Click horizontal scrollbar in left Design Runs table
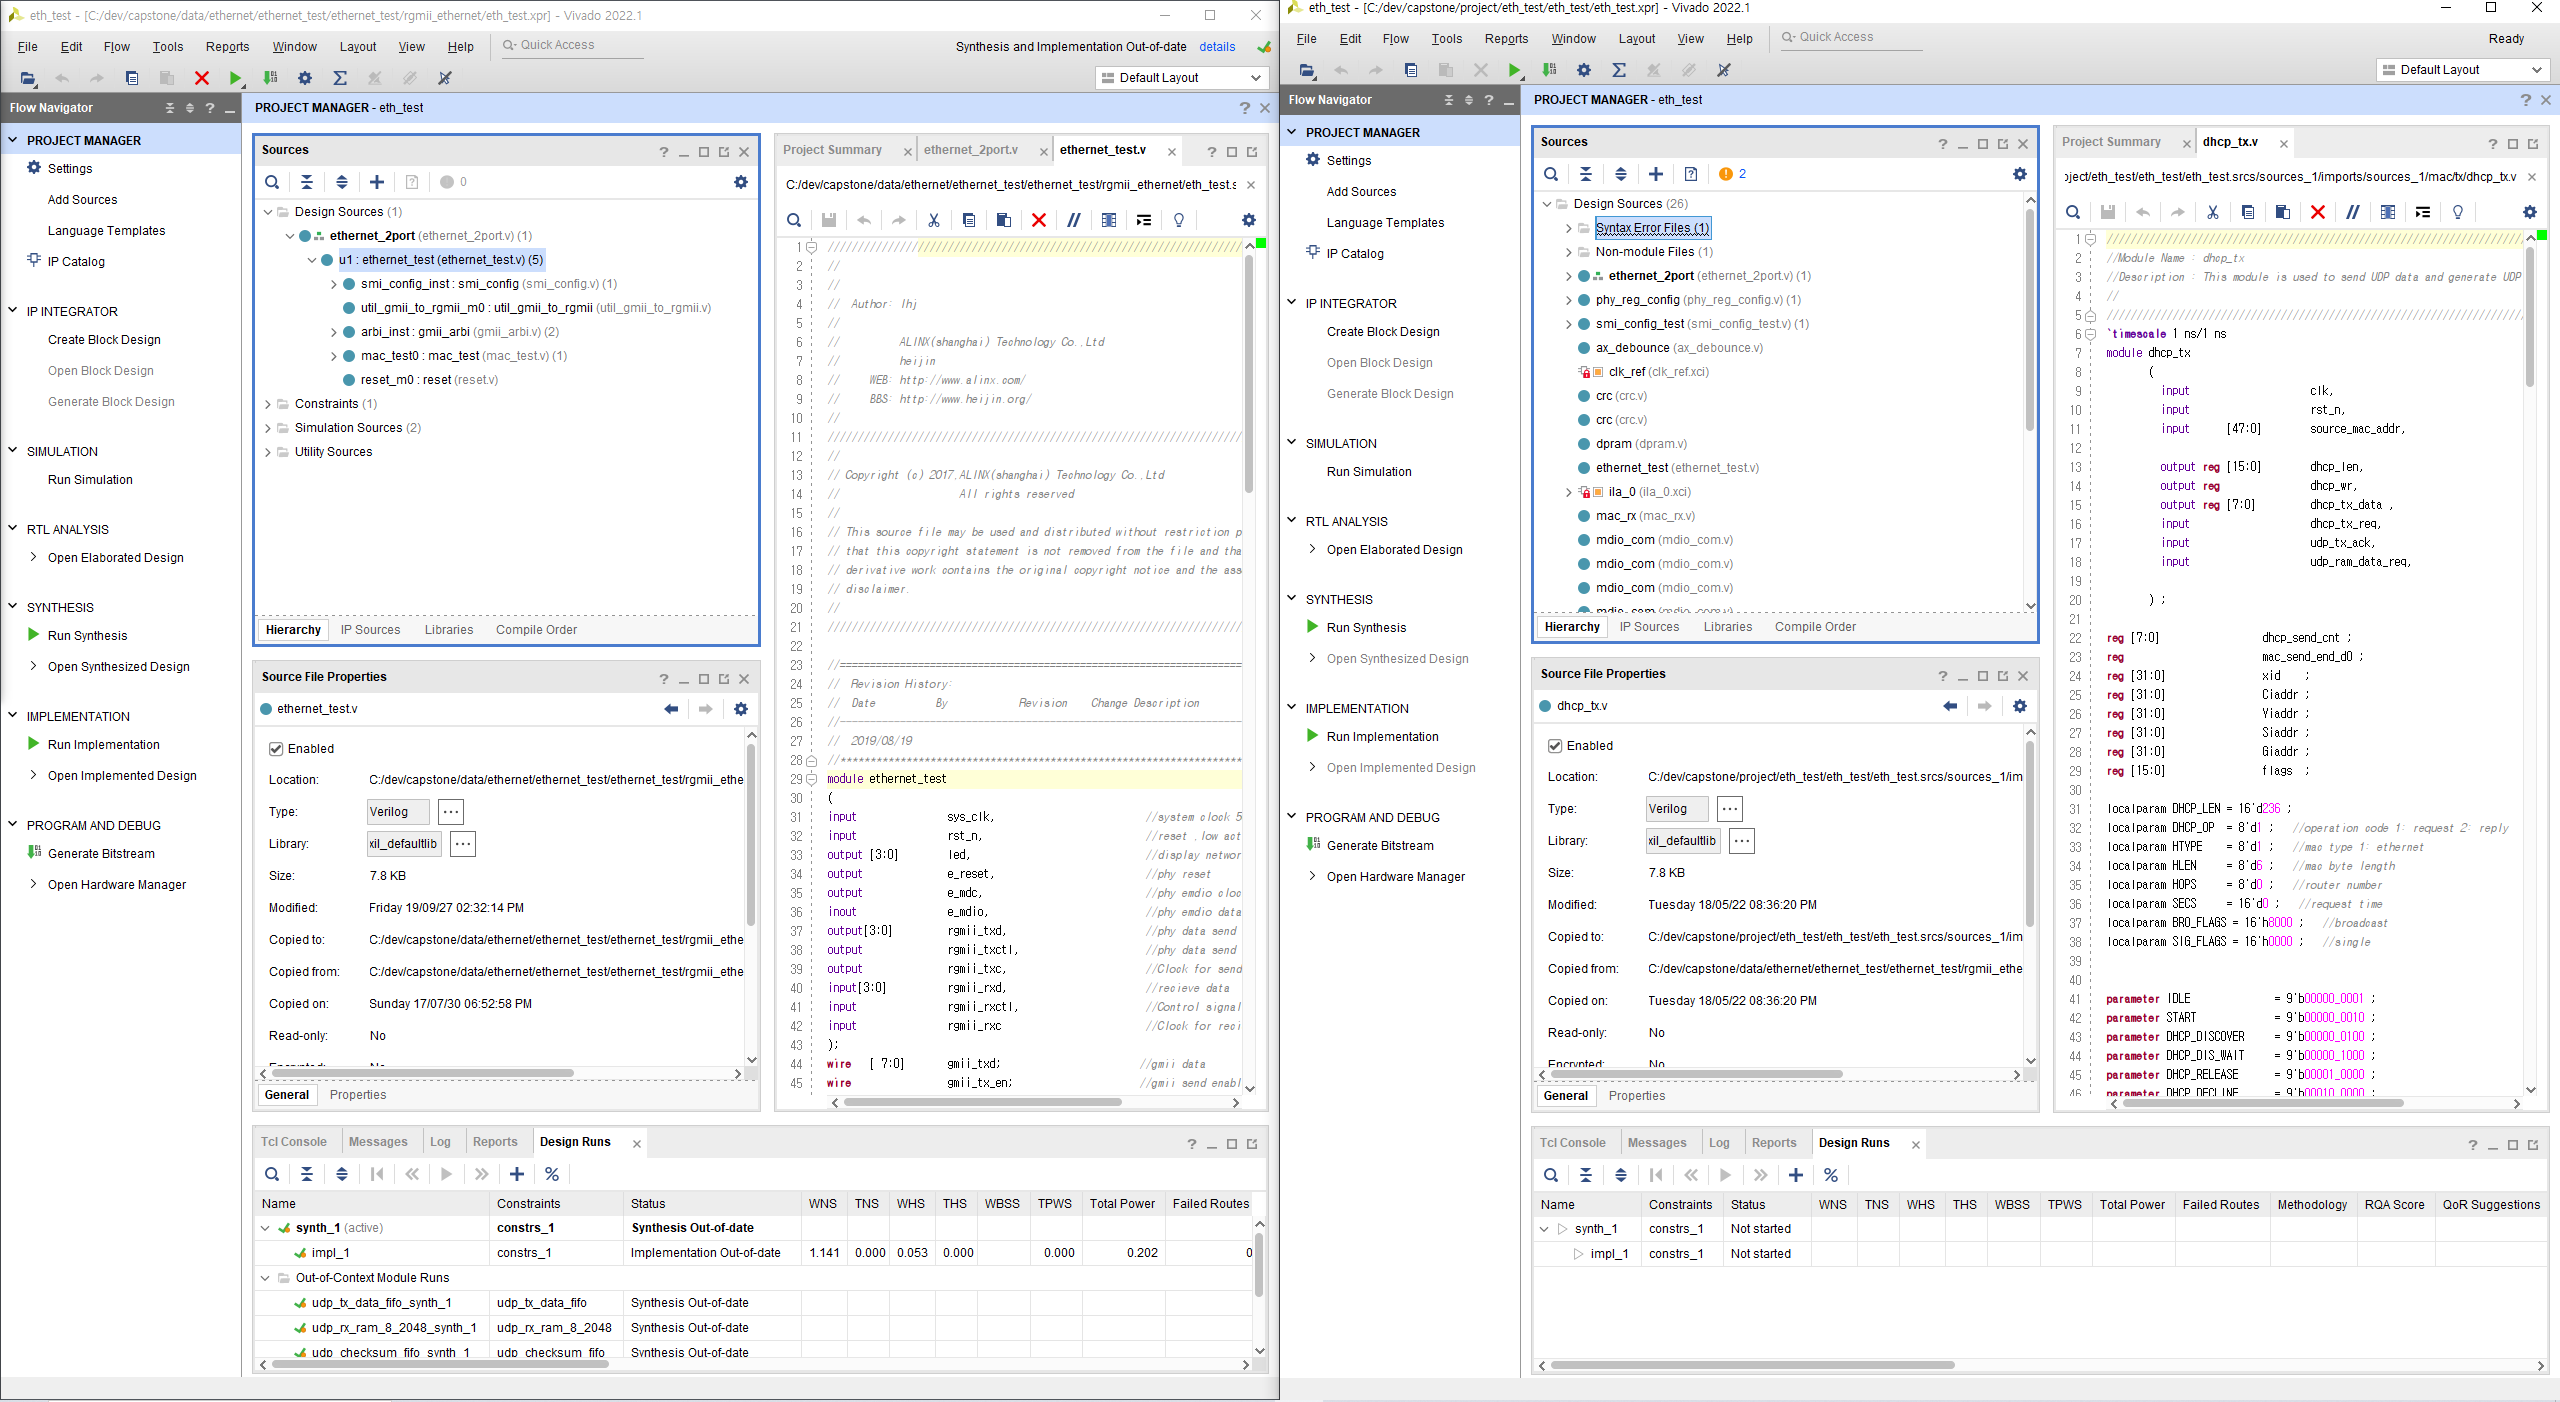Viewport: 2560px width, 1402px height. click(x=440, y=1364)
